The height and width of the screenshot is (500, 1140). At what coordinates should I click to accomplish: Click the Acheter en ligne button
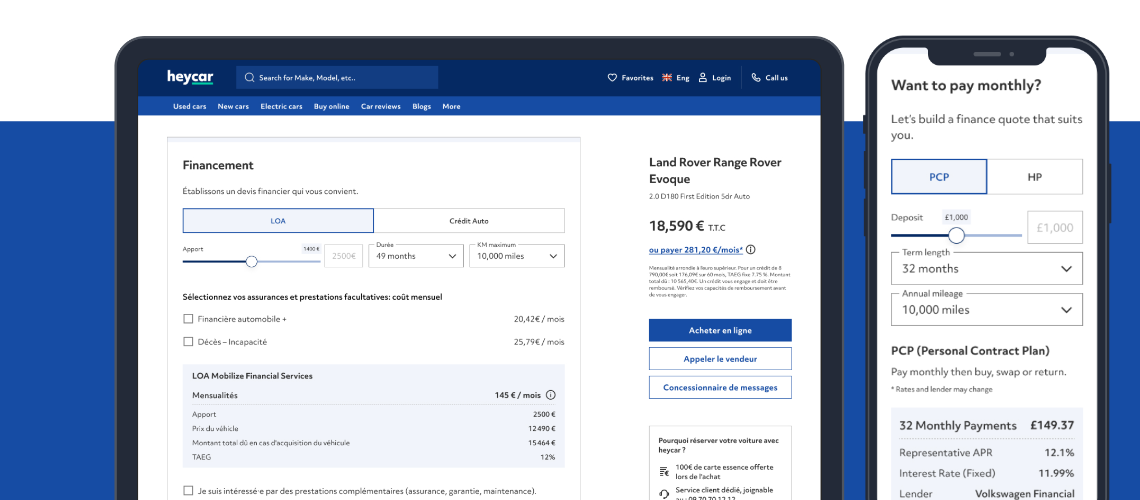pos(720,331)
